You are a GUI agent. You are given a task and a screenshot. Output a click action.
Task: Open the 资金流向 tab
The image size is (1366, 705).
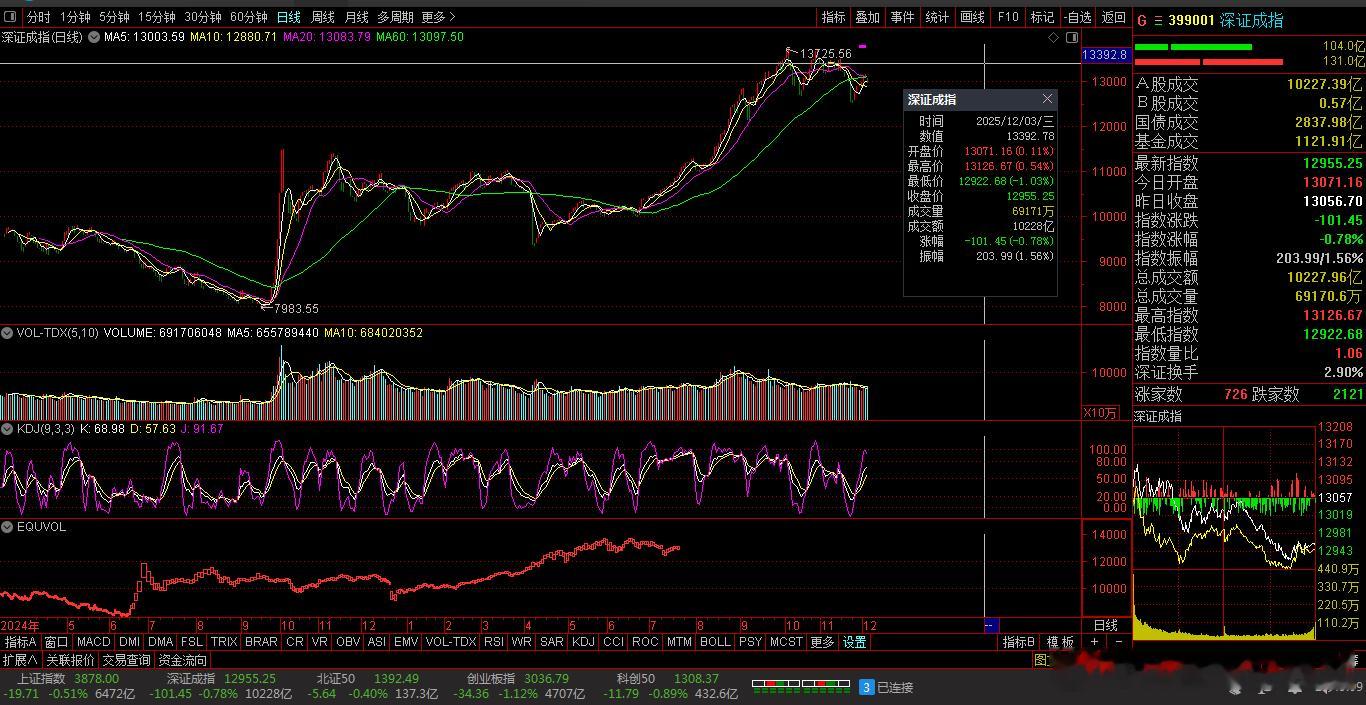coord(182,660)
